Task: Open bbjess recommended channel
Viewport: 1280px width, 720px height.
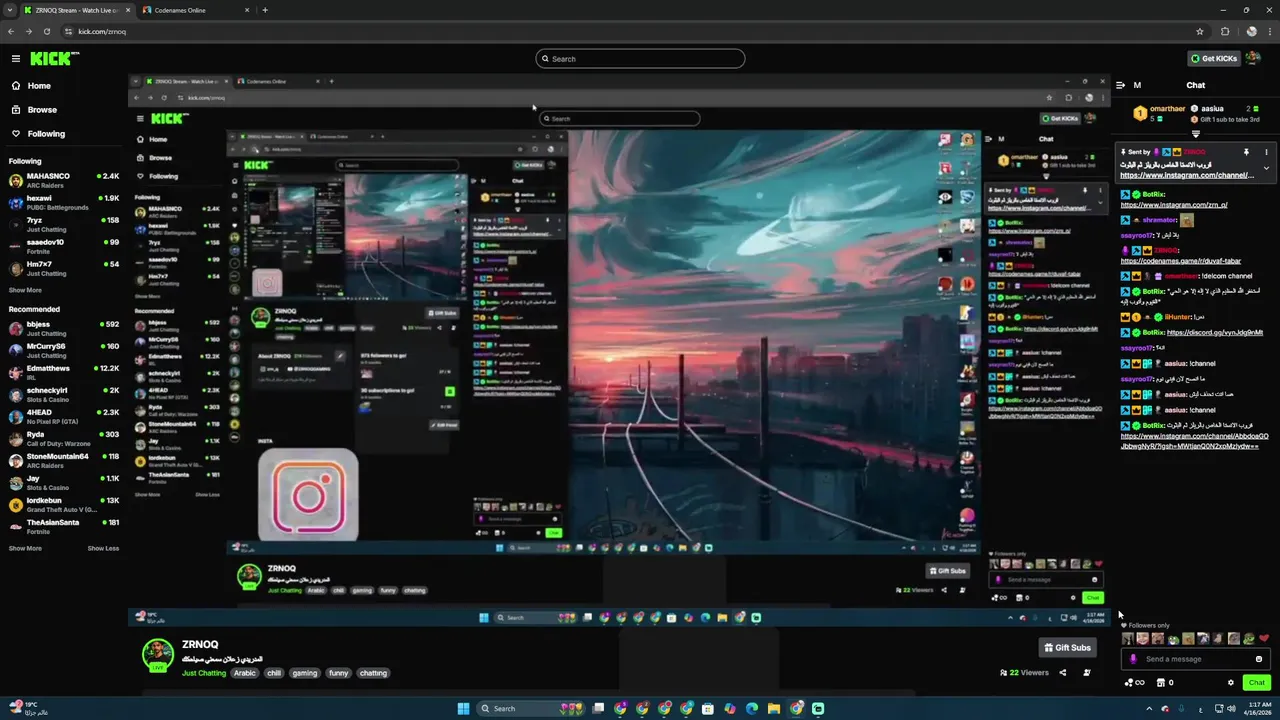Action: [64, 329]
